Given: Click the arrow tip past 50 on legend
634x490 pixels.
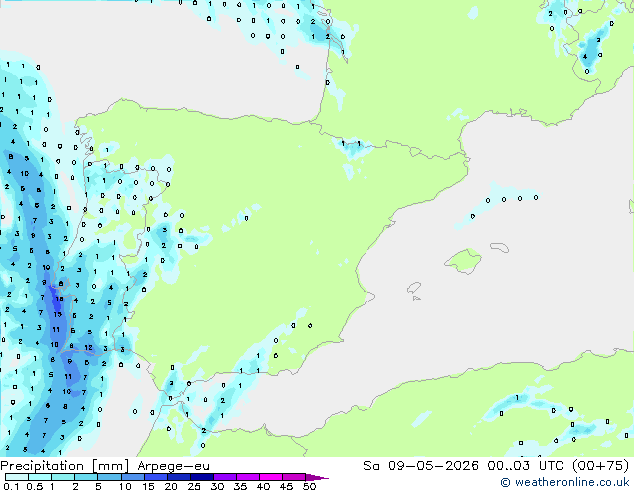Looking at the screenshot, I should [317, 477].
